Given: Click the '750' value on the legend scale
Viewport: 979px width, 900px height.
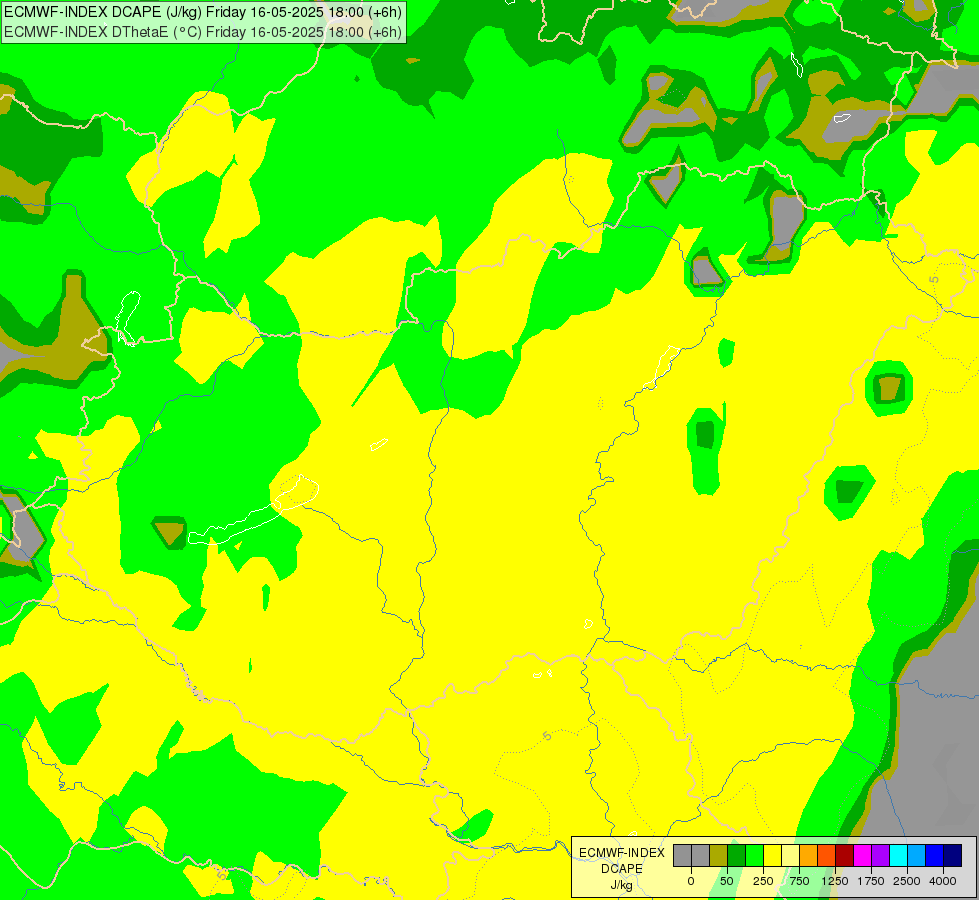Looking at the screenshot, I should [799, 881].
